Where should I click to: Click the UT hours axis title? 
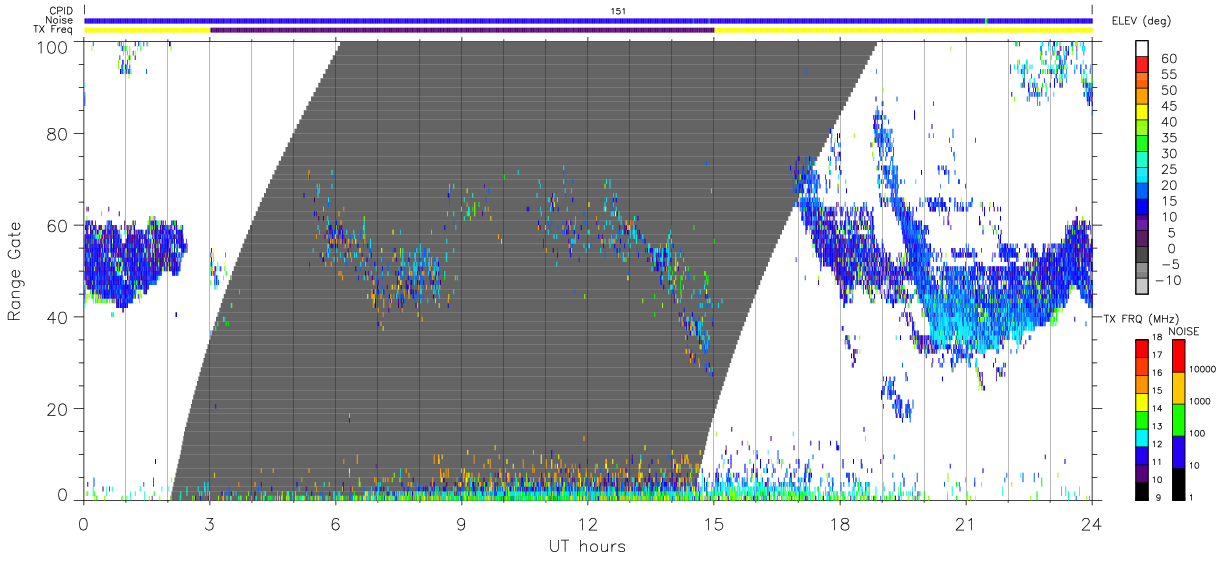[x=587, y=546]
